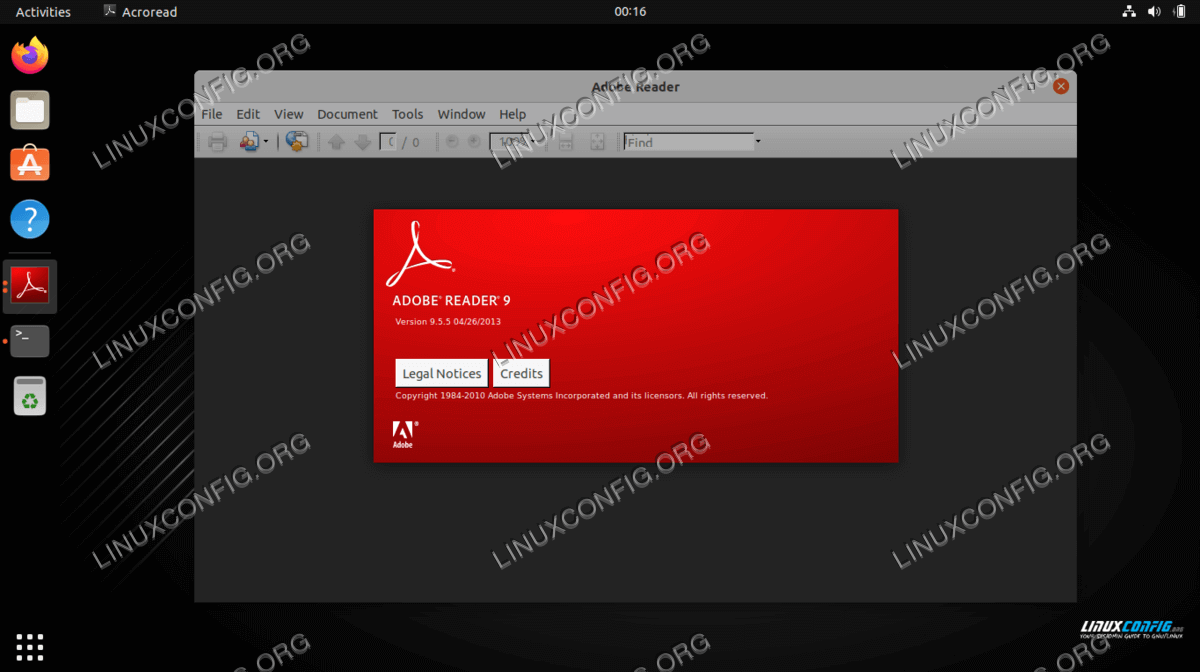This screenshot has height=672, width=1200.
Task: Click the 'ADOBE READER 9' title text
Action: click(x=451, y=300)
